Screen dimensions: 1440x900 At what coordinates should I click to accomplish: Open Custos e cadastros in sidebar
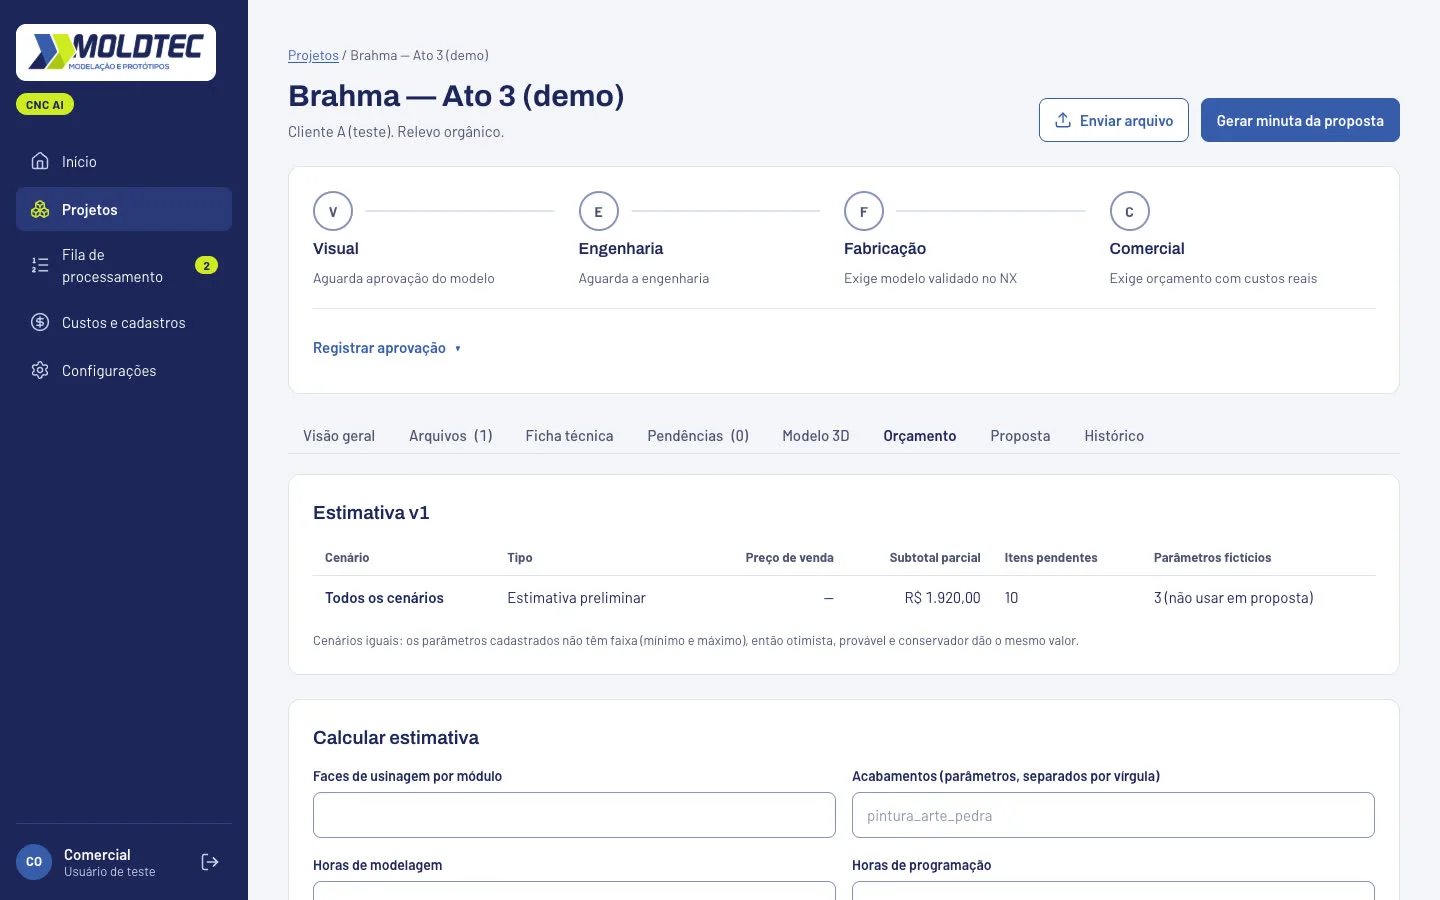tap(124, 322)
